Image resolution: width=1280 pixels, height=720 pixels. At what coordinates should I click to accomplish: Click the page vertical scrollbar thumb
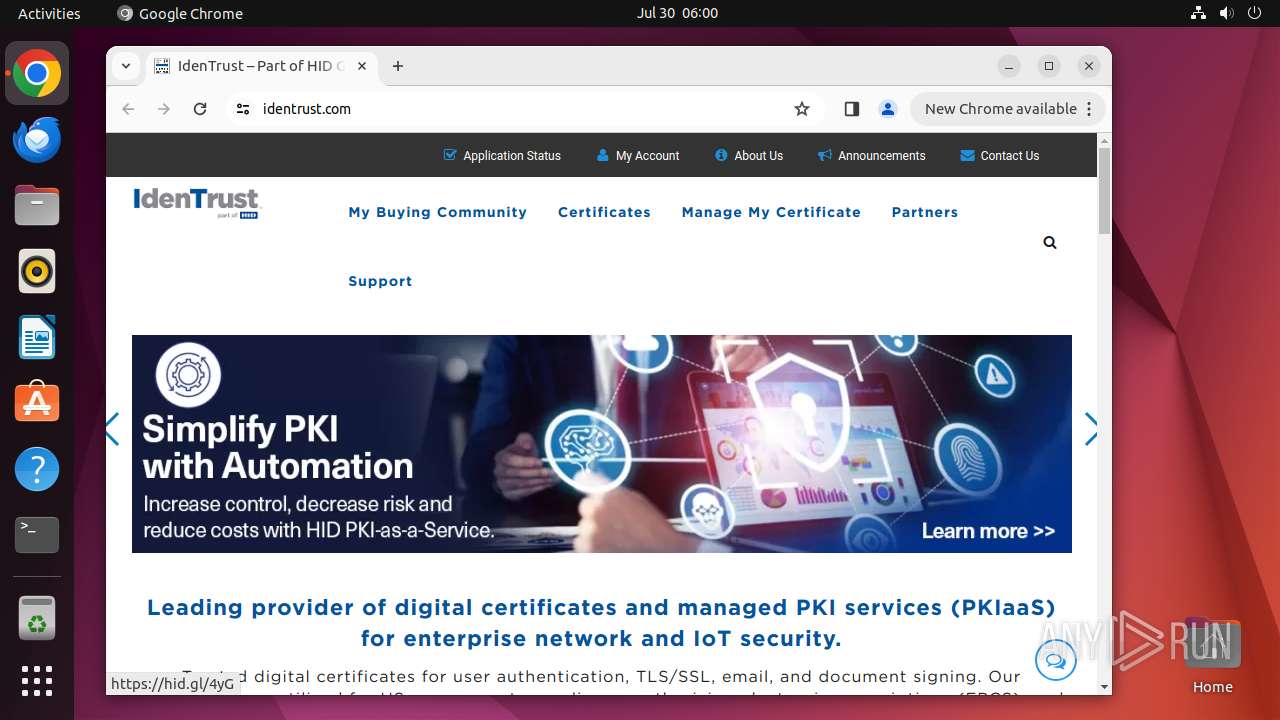1104,190
